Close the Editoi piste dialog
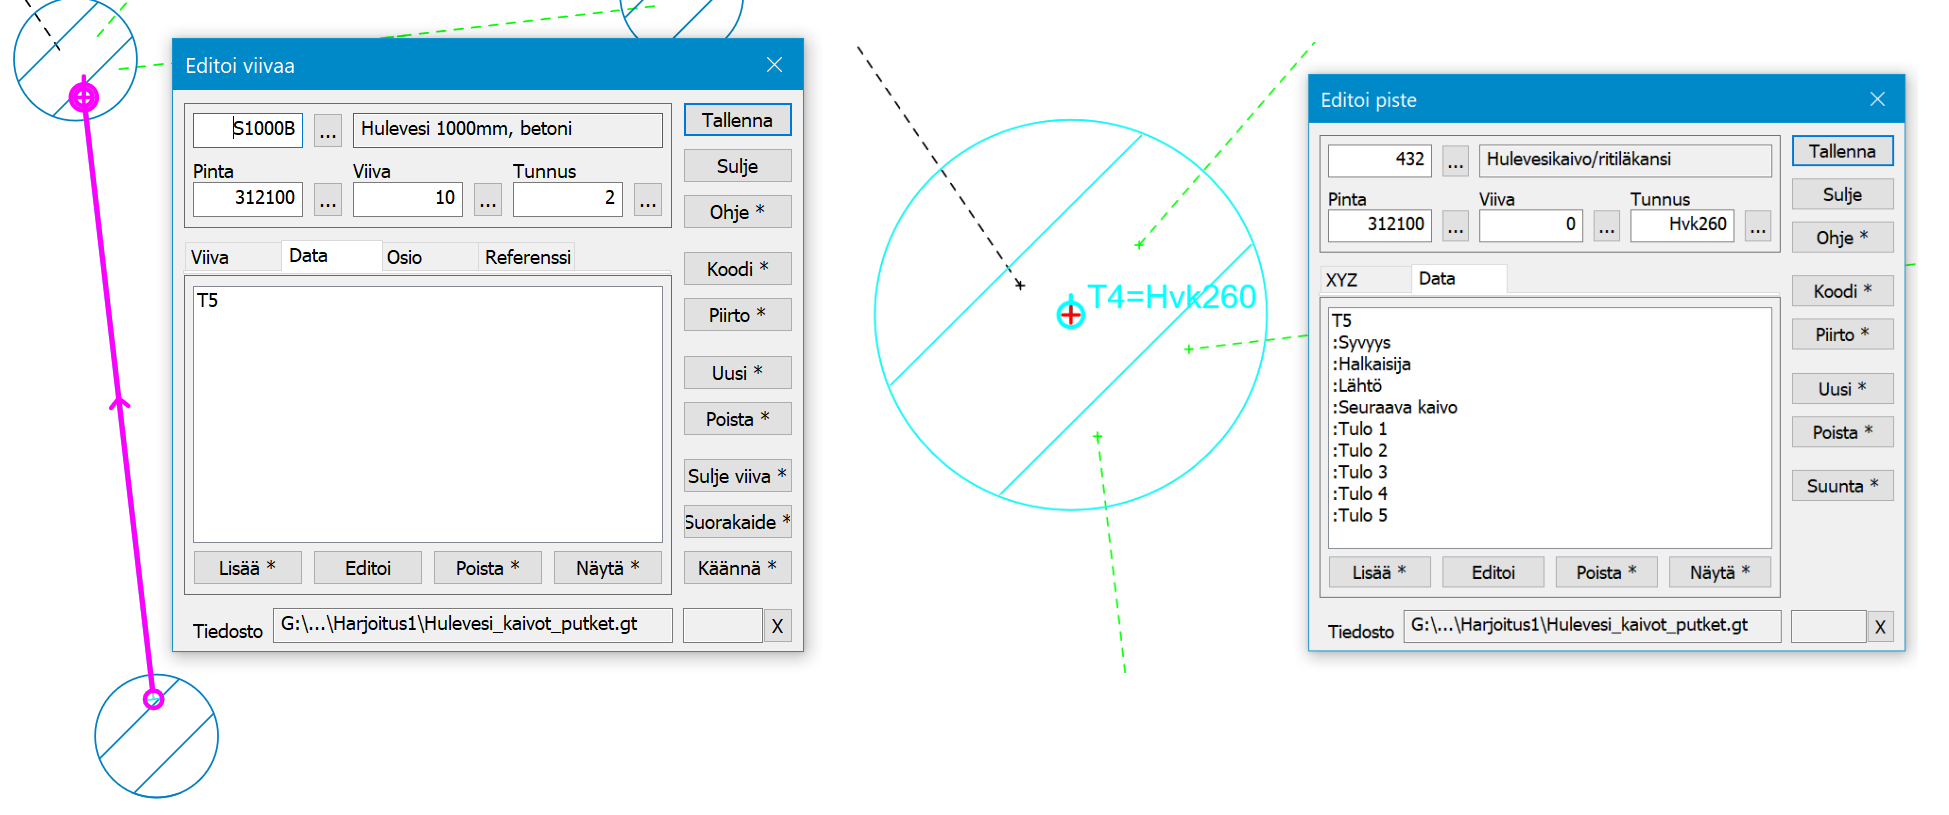 1877,99
